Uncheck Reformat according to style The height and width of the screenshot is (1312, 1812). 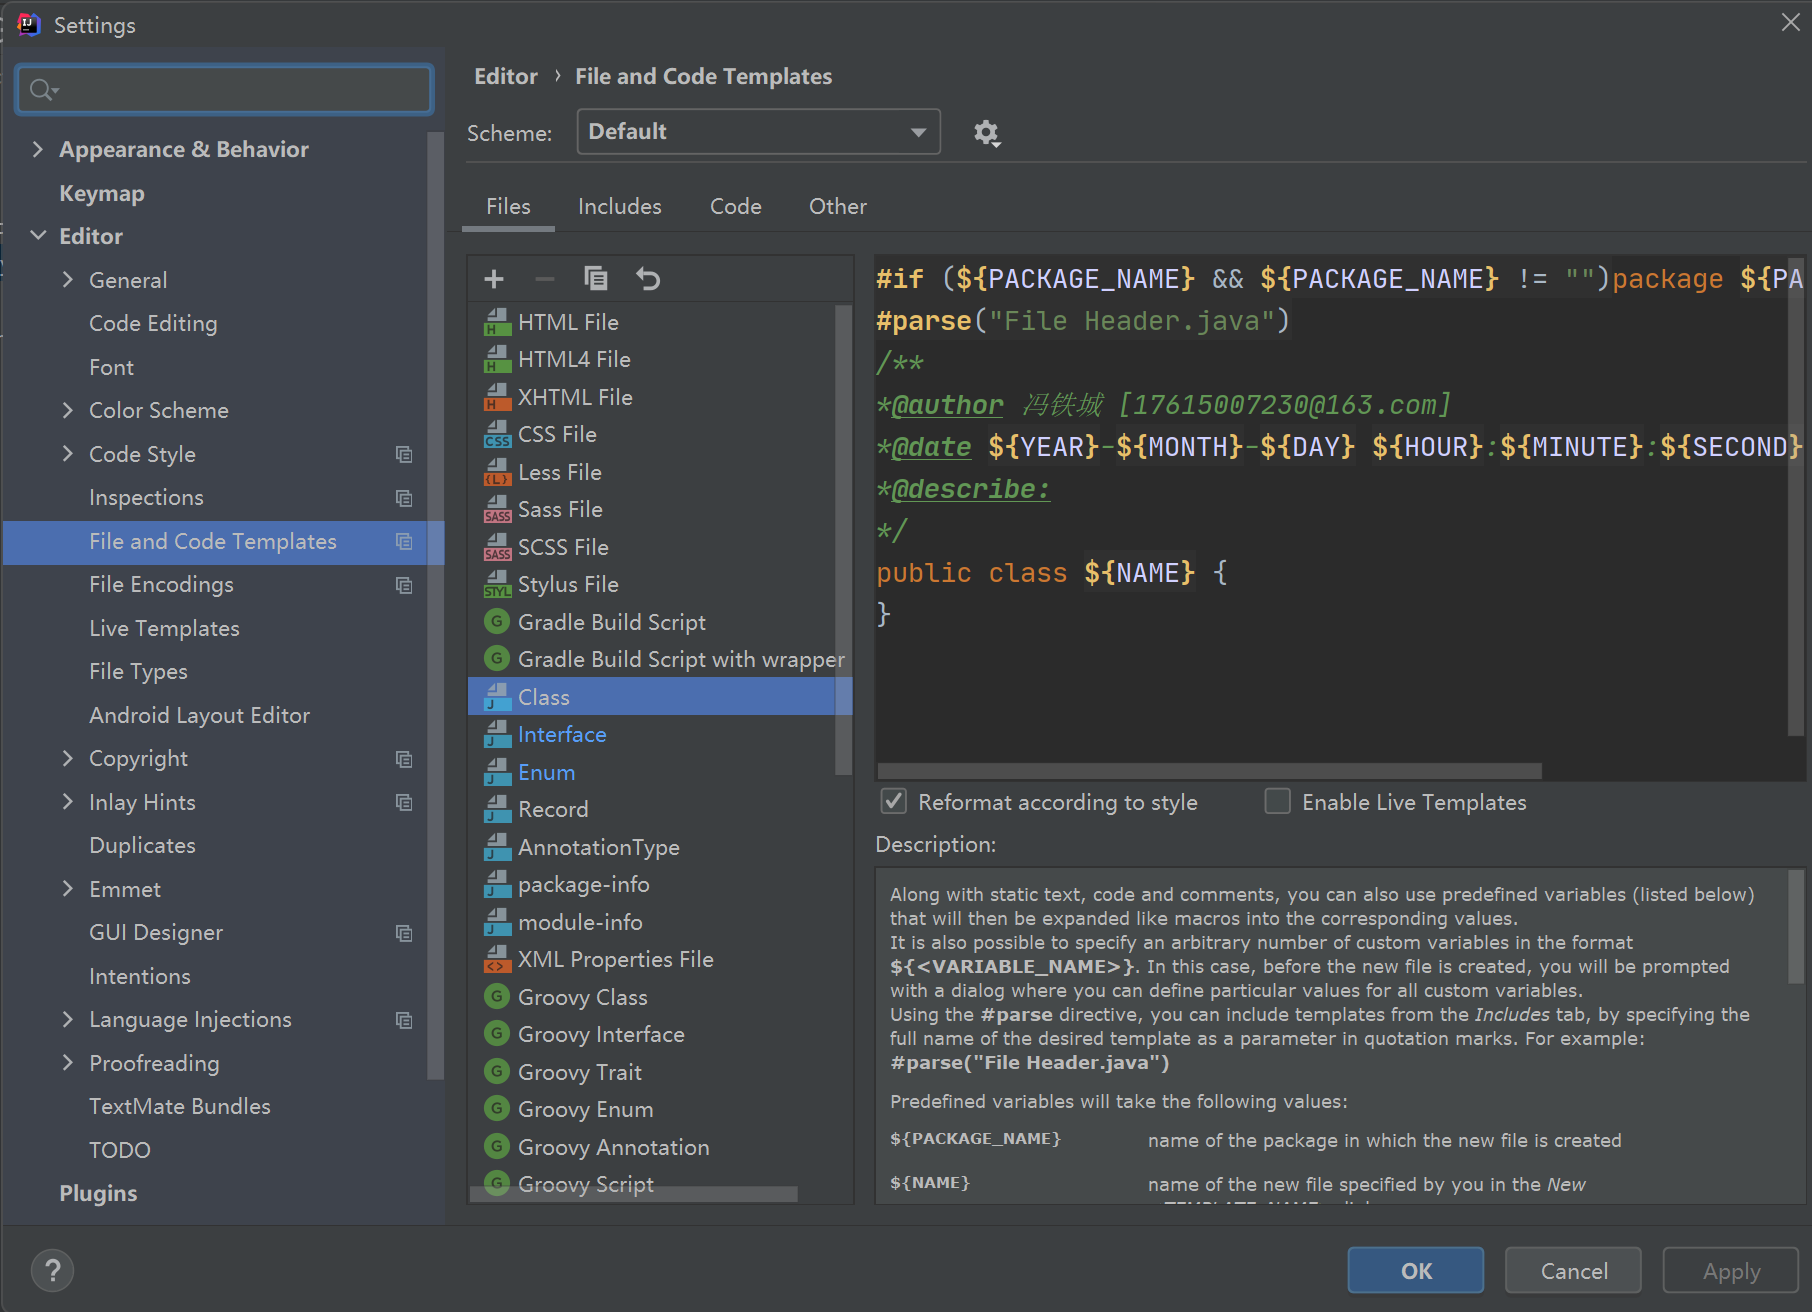(894, 802)
